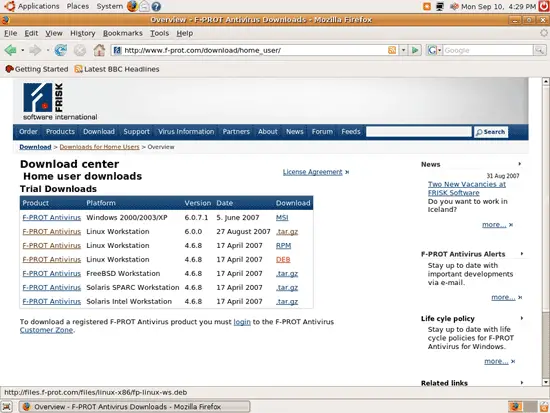Screen dimensions: 550x413
Task: Open the History menu
Action: (x=83, y=33)
